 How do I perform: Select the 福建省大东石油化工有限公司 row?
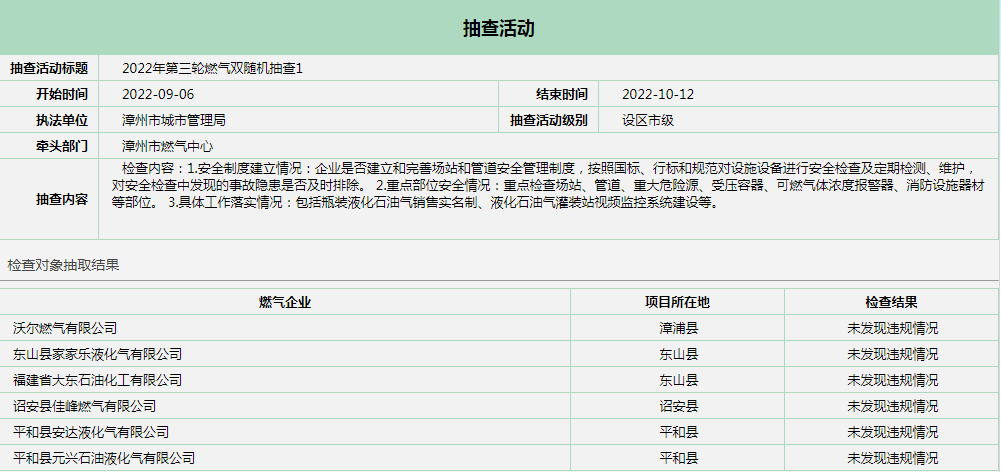(x=98, y=380)
